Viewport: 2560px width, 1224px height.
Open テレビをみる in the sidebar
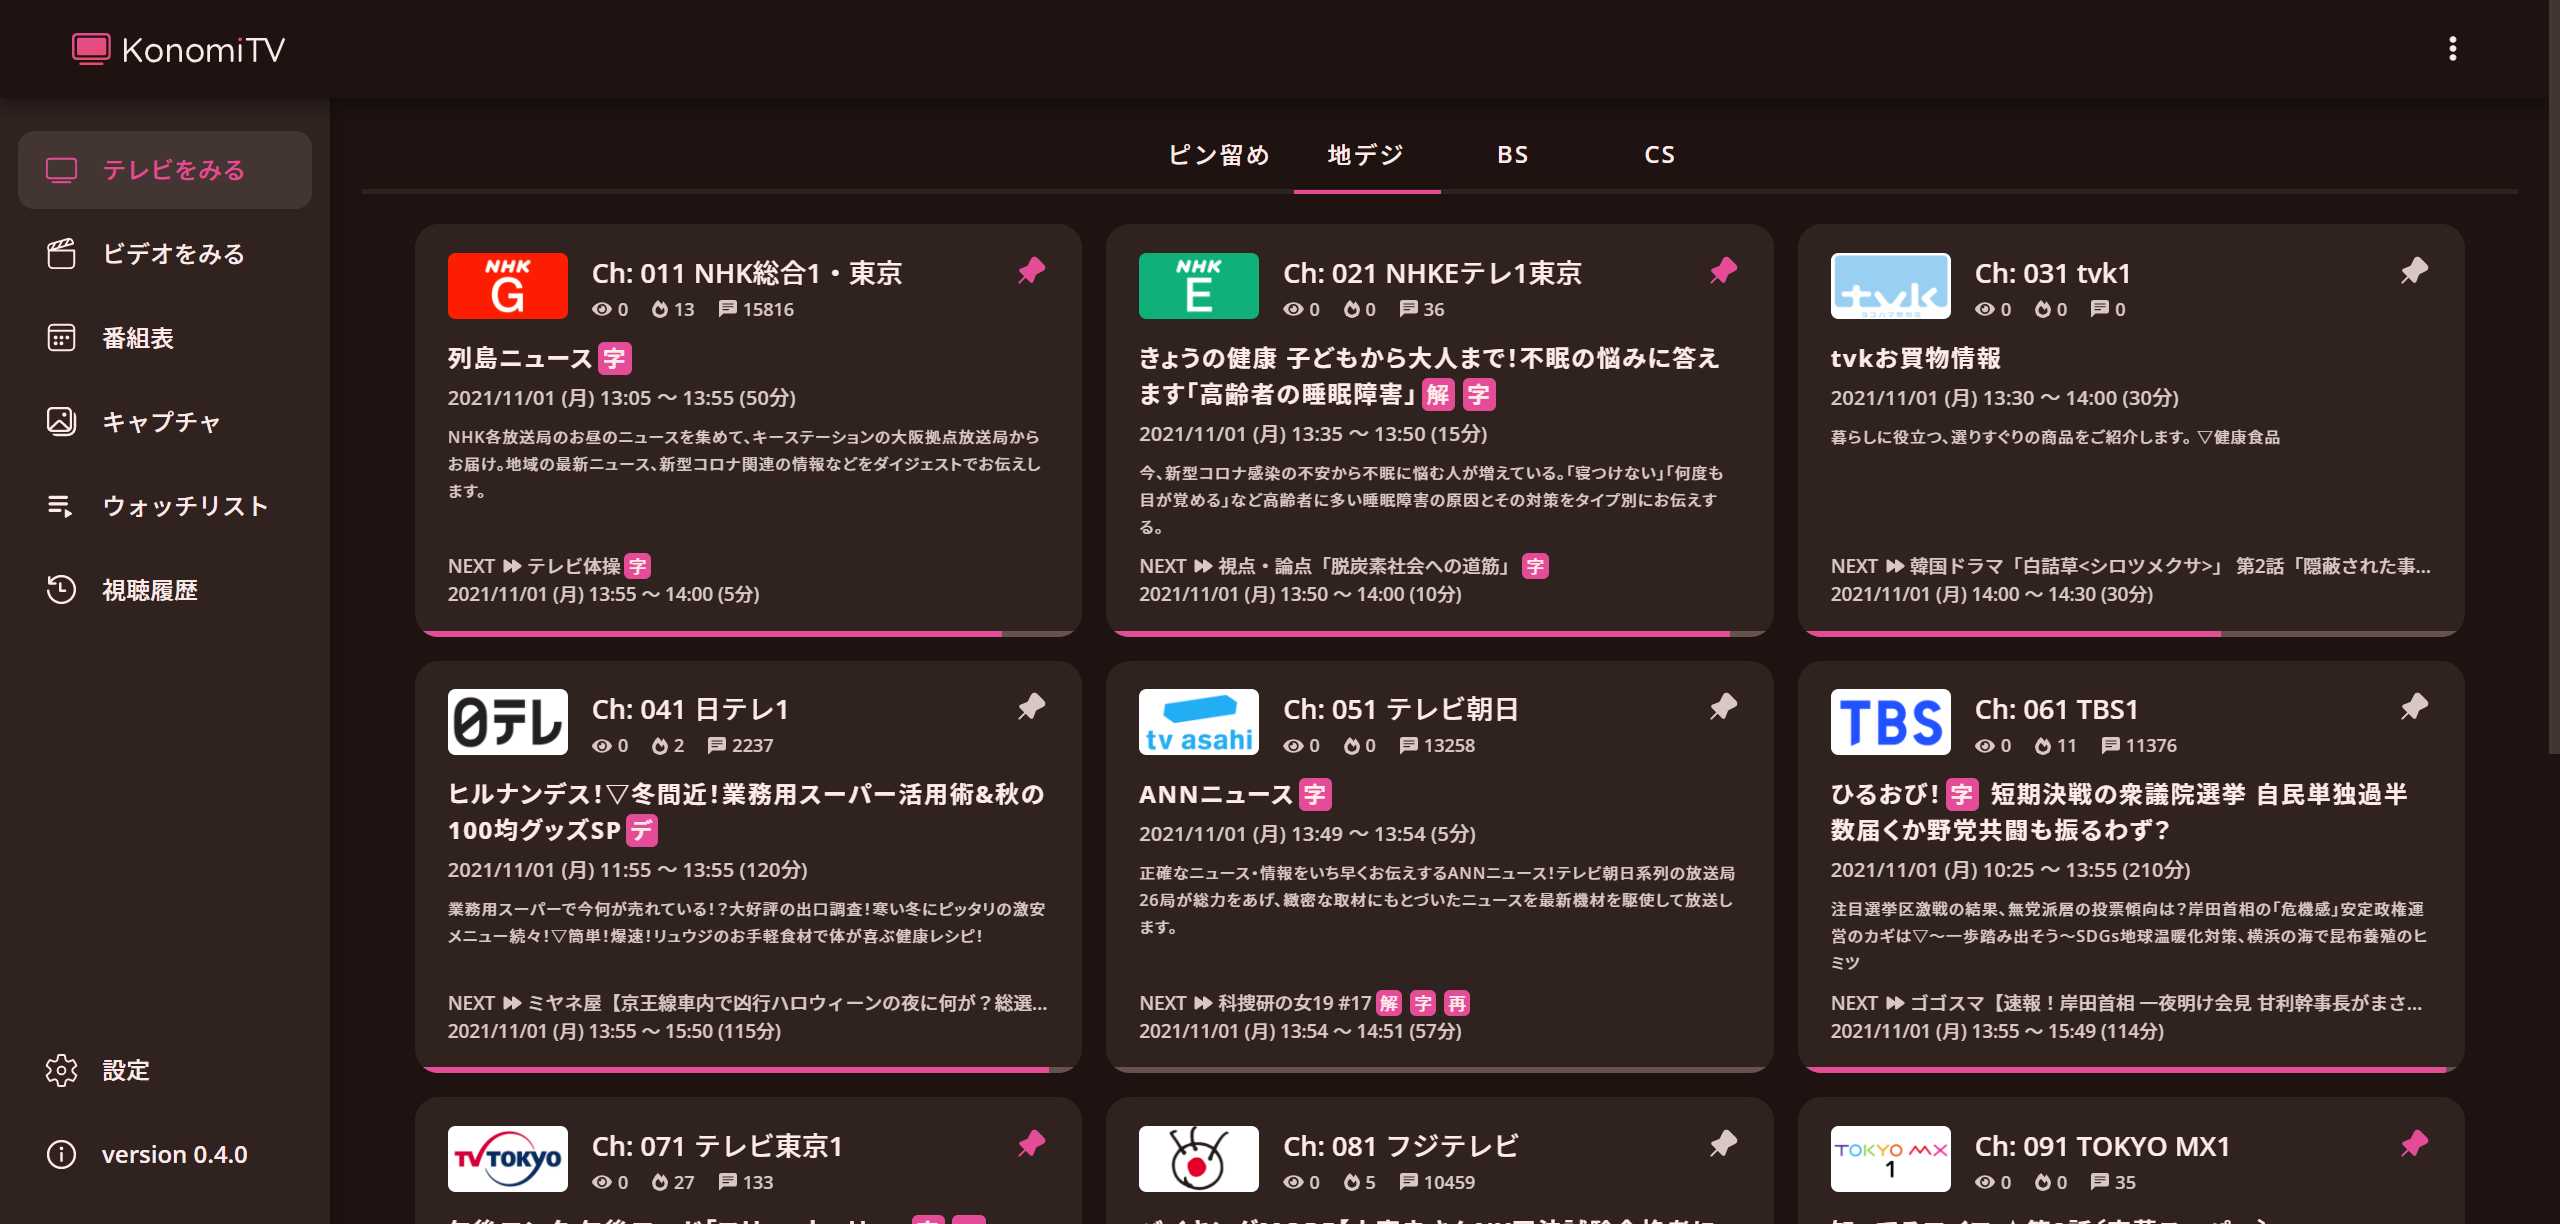[165, 170]
